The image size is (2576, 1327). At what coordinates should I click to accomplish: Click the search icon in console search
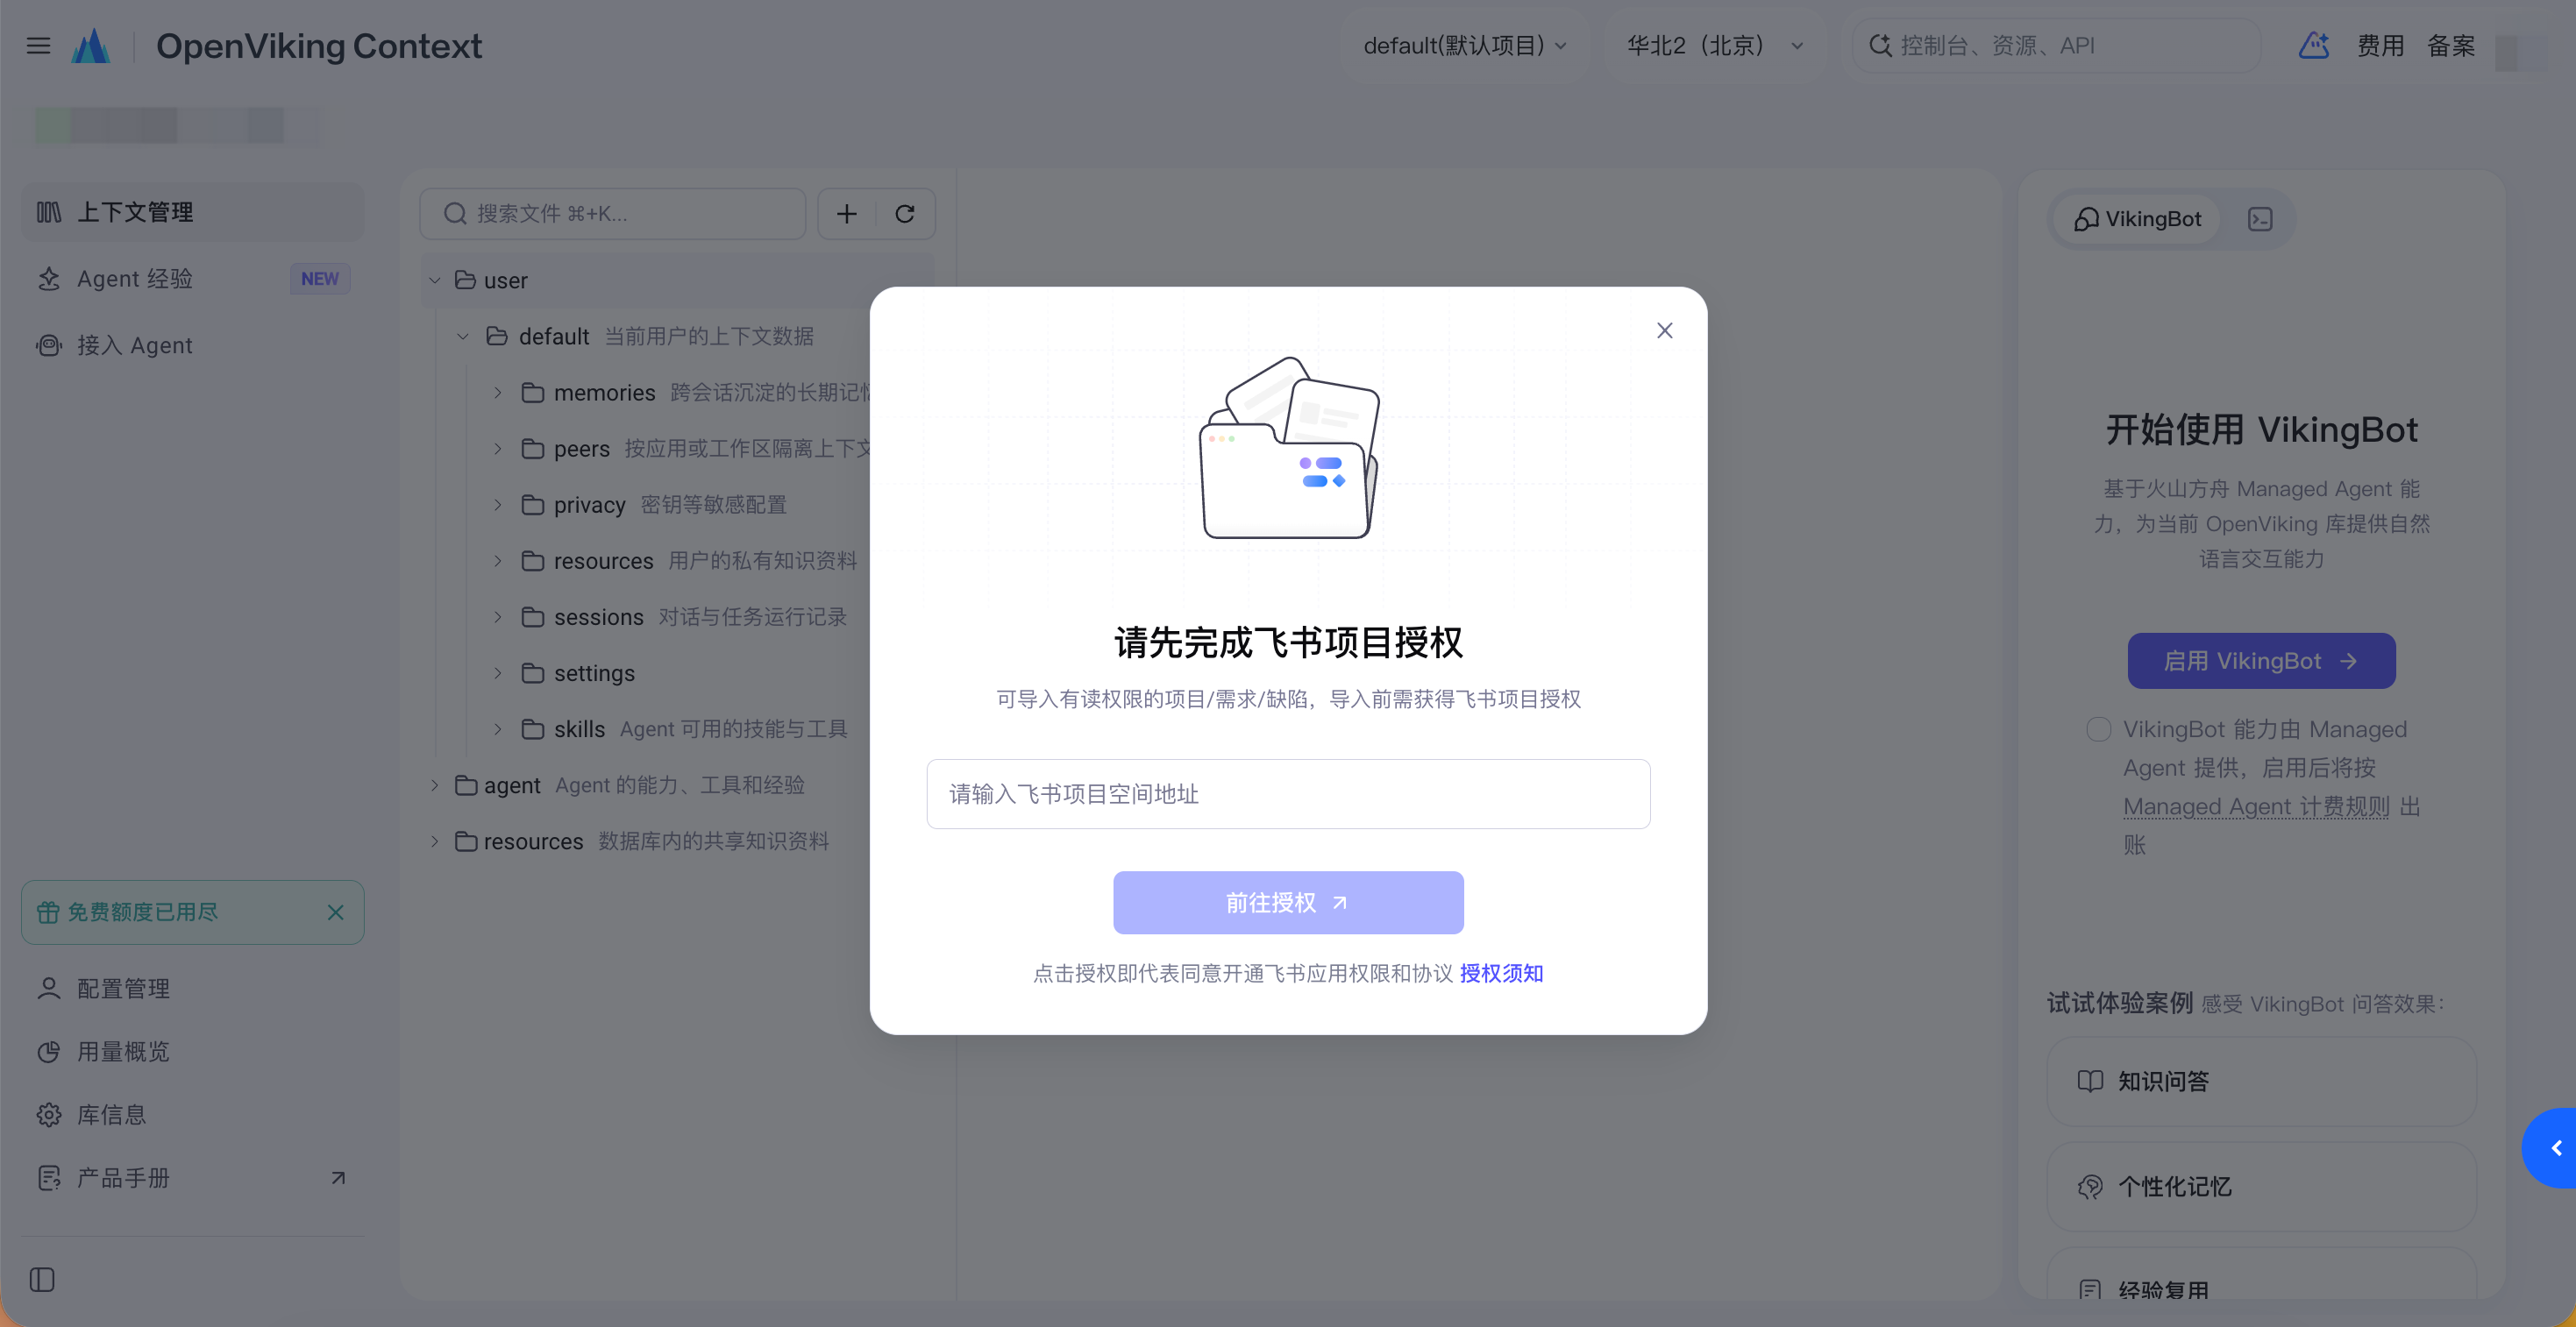1880,46
